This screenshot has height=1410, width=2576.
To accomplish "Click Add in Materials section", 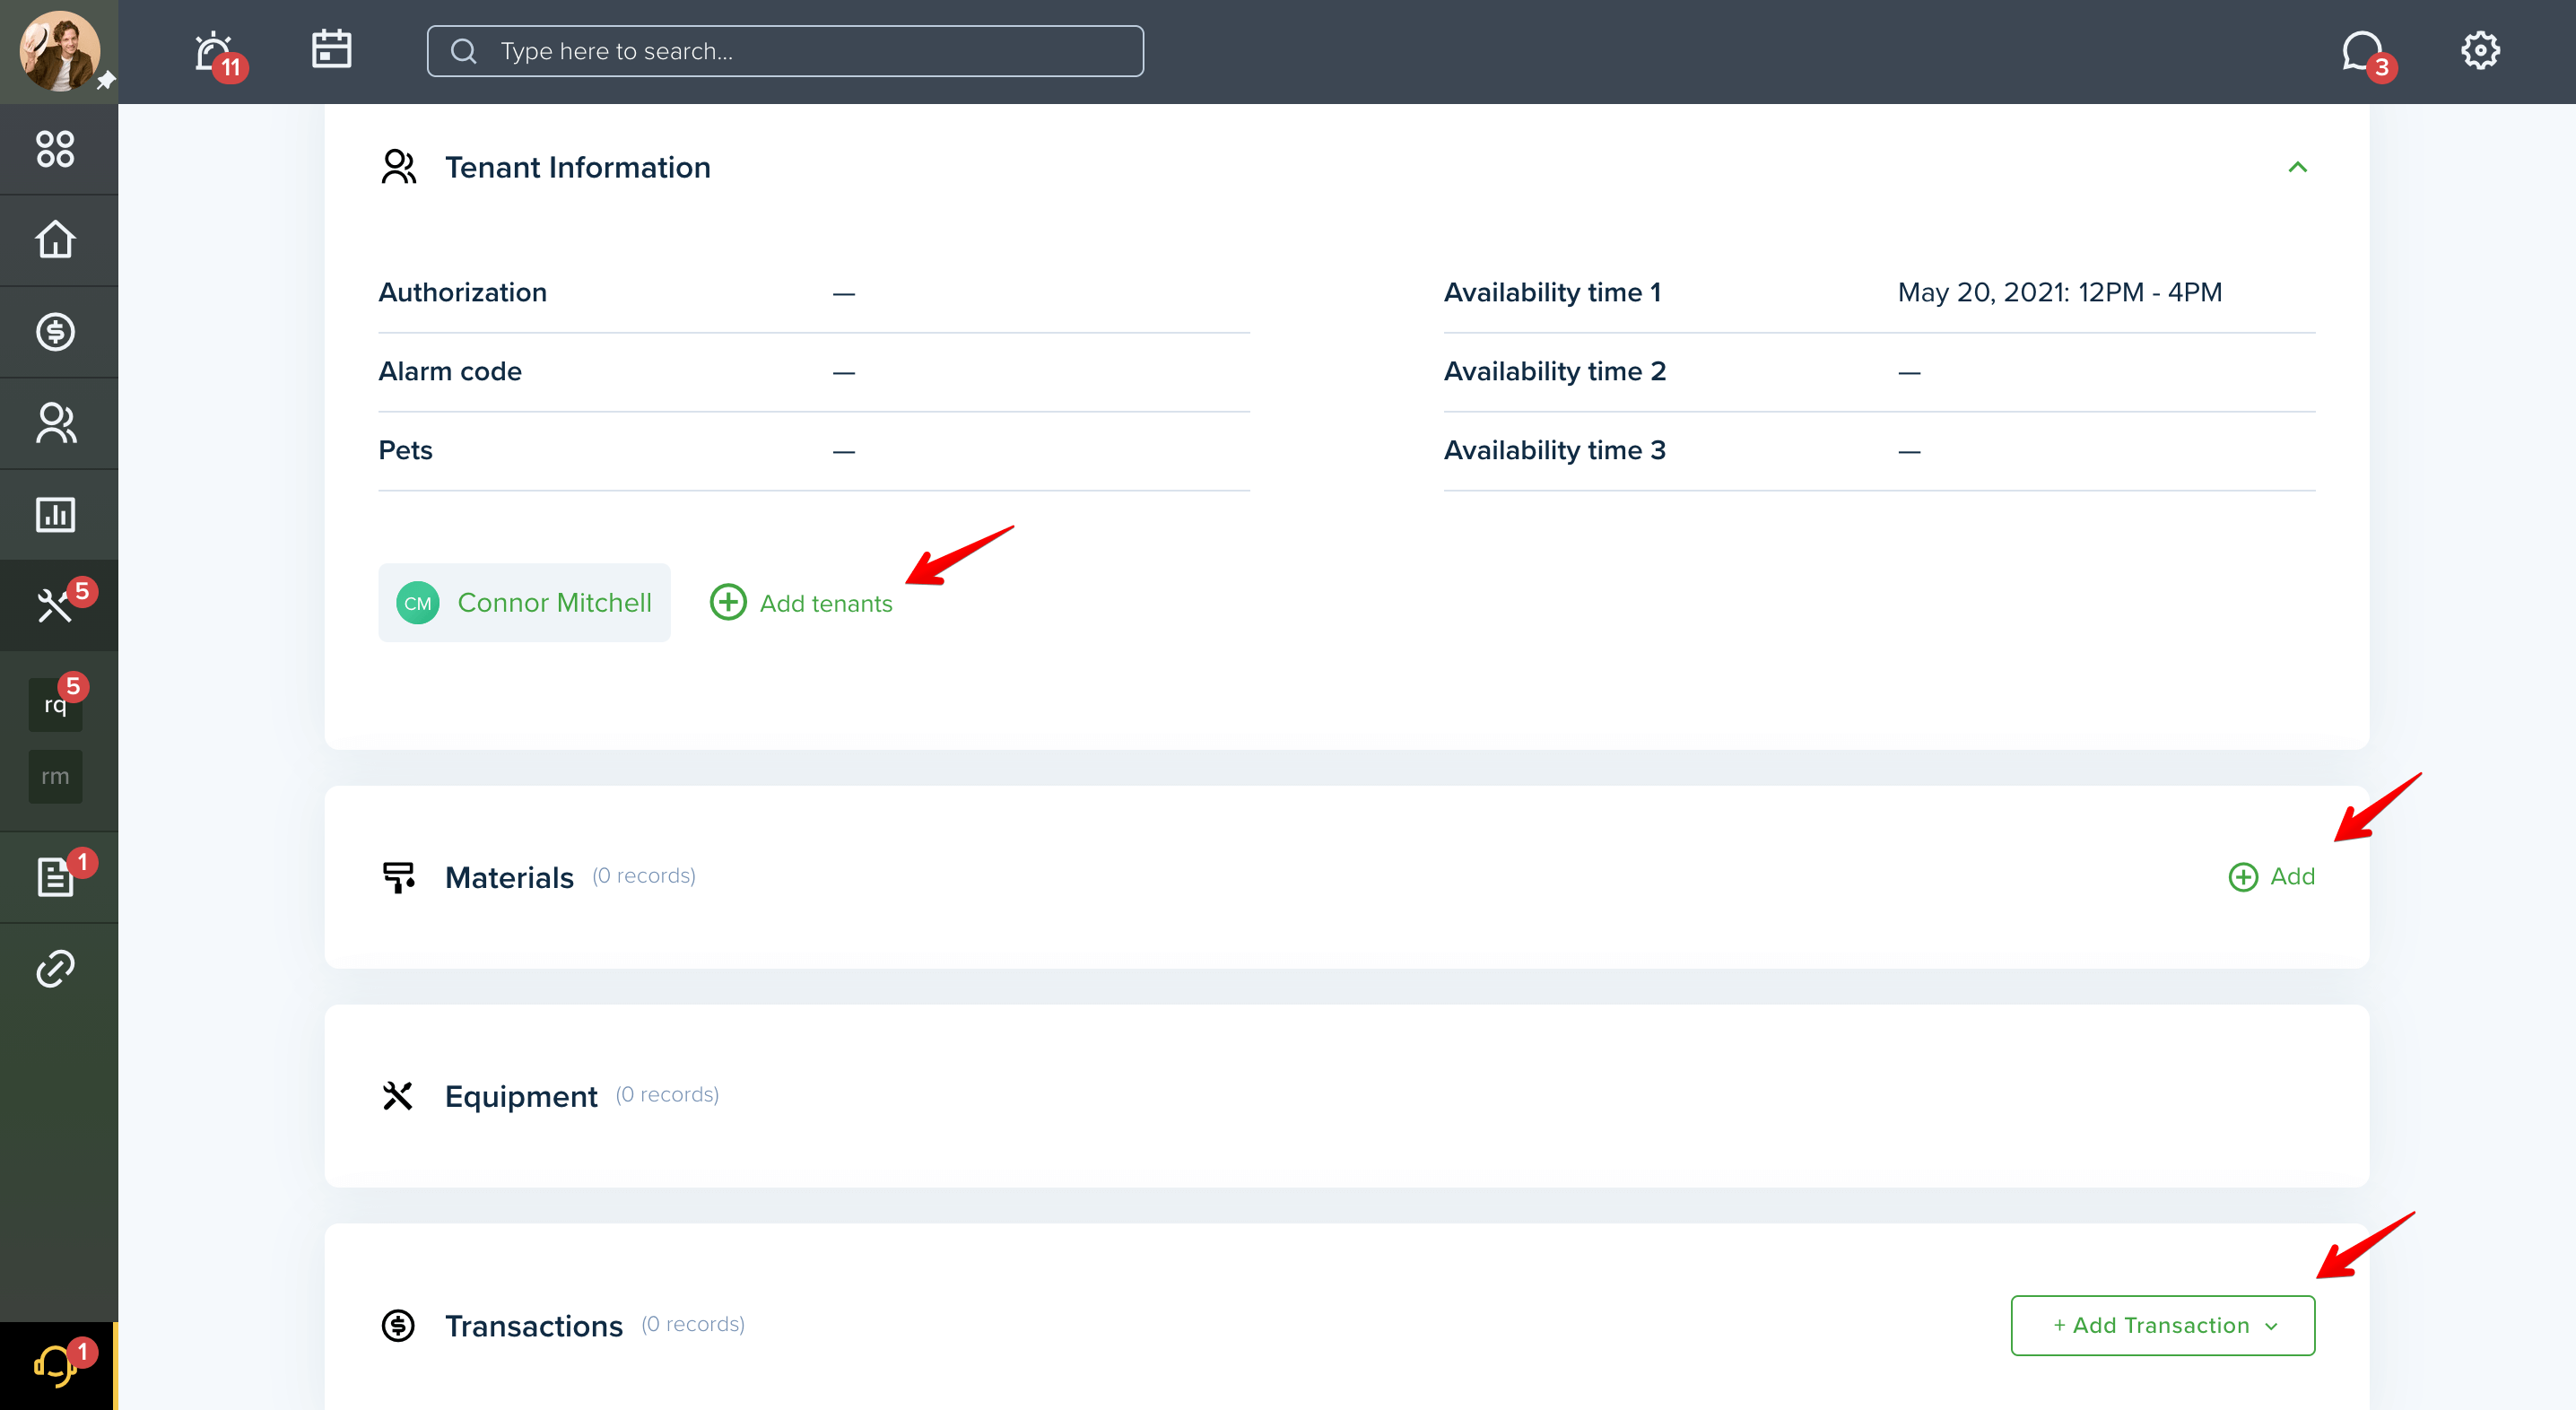I will click(2272, 876).
